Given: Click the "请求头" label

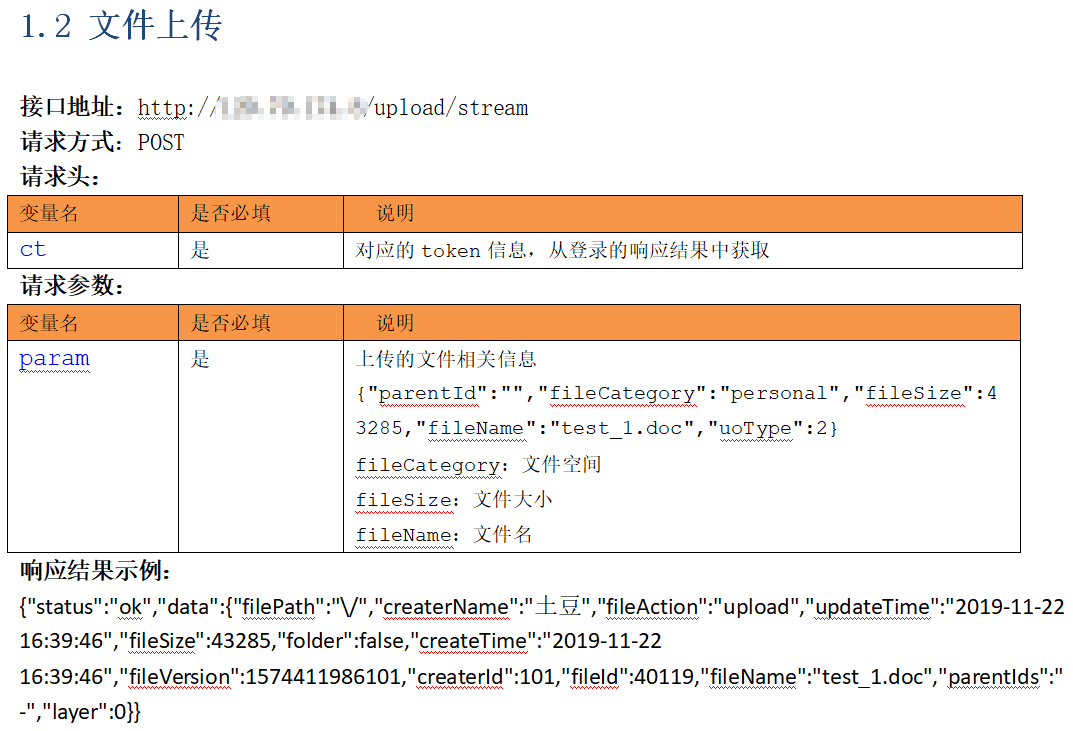Looking at the screenshot, I should click(x=60, y=178).
